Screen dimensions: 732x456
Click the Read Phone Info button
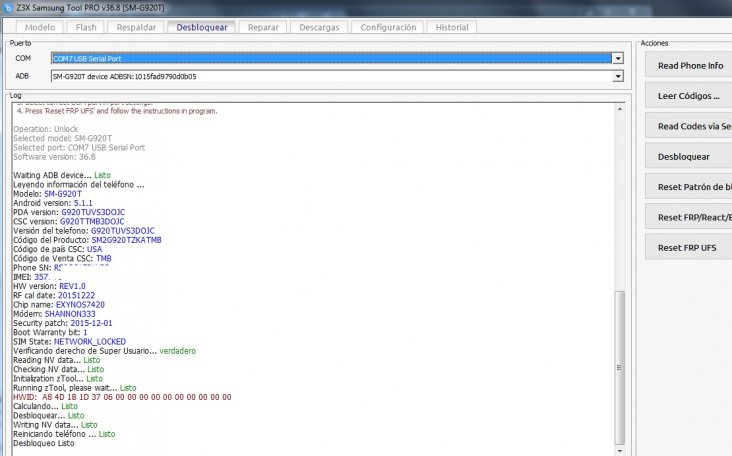689,65
